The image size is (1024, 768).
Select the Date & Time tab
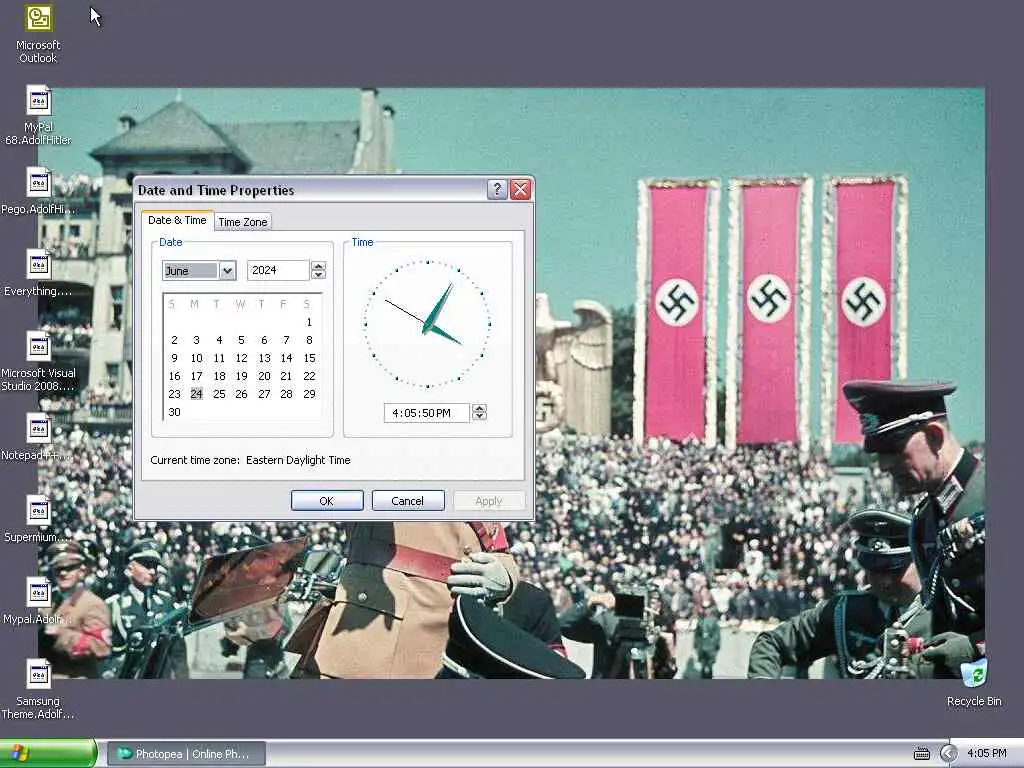coord(177,221)
